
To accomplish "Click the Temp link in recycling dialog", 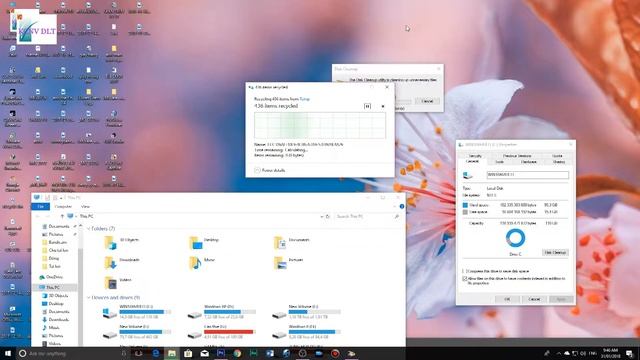I will (304, 99).
